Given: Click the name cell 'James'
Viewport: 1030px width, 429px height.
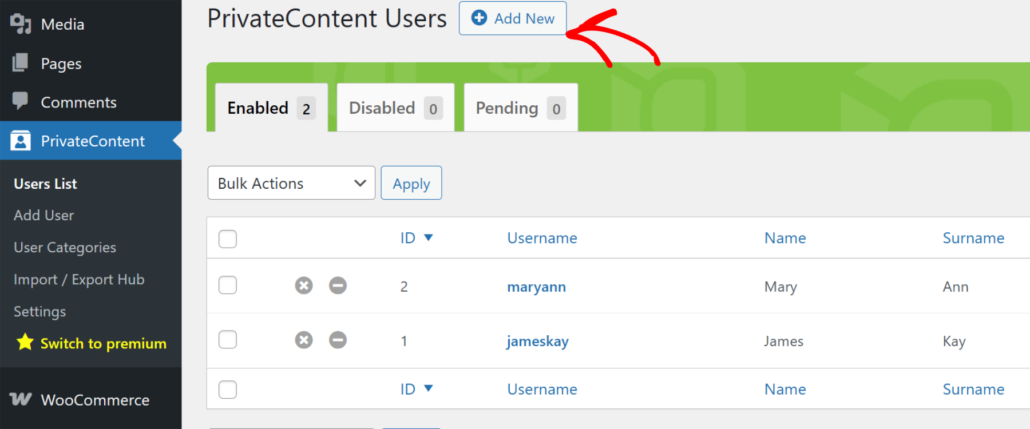Looking at the screenshot, I should tap(784, 342).
